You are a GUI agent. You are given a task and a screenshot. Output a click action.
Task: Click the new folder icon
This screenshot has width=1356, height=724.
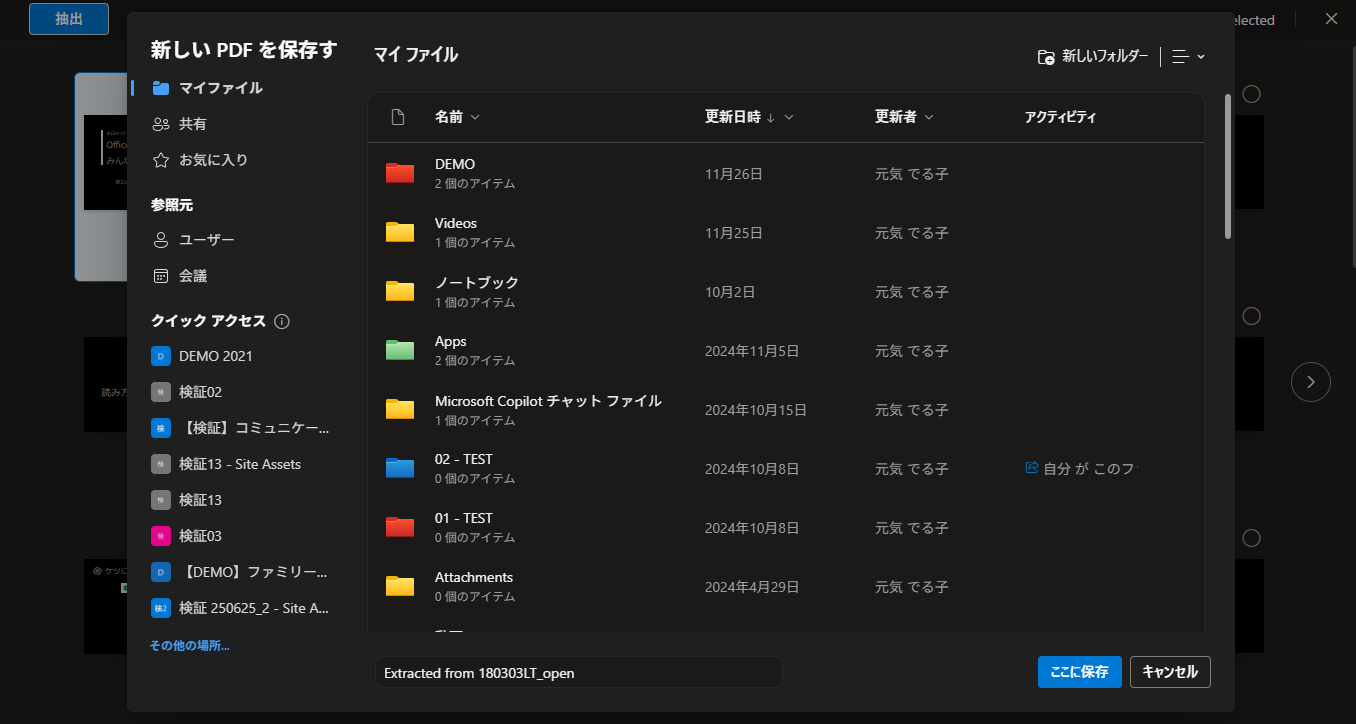pyautogui.click(x=1046, y=57)
